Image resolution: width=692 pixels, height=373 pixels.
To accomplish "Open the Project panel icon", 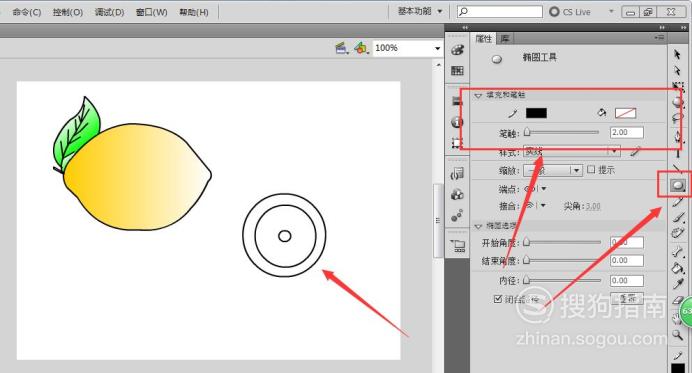I will [458, 246].
